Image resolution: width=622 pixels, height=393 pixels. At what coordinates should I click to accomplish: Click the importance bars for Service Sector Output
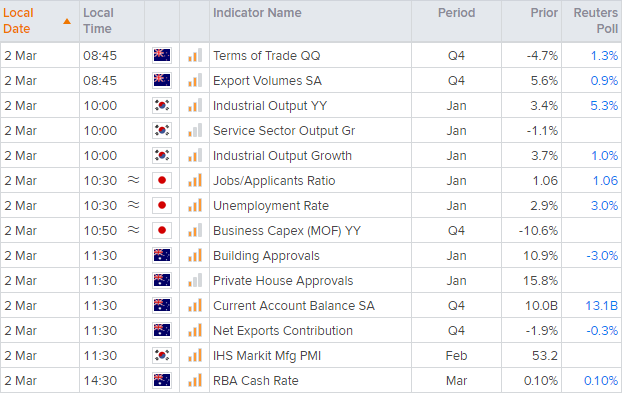(195, 130)
